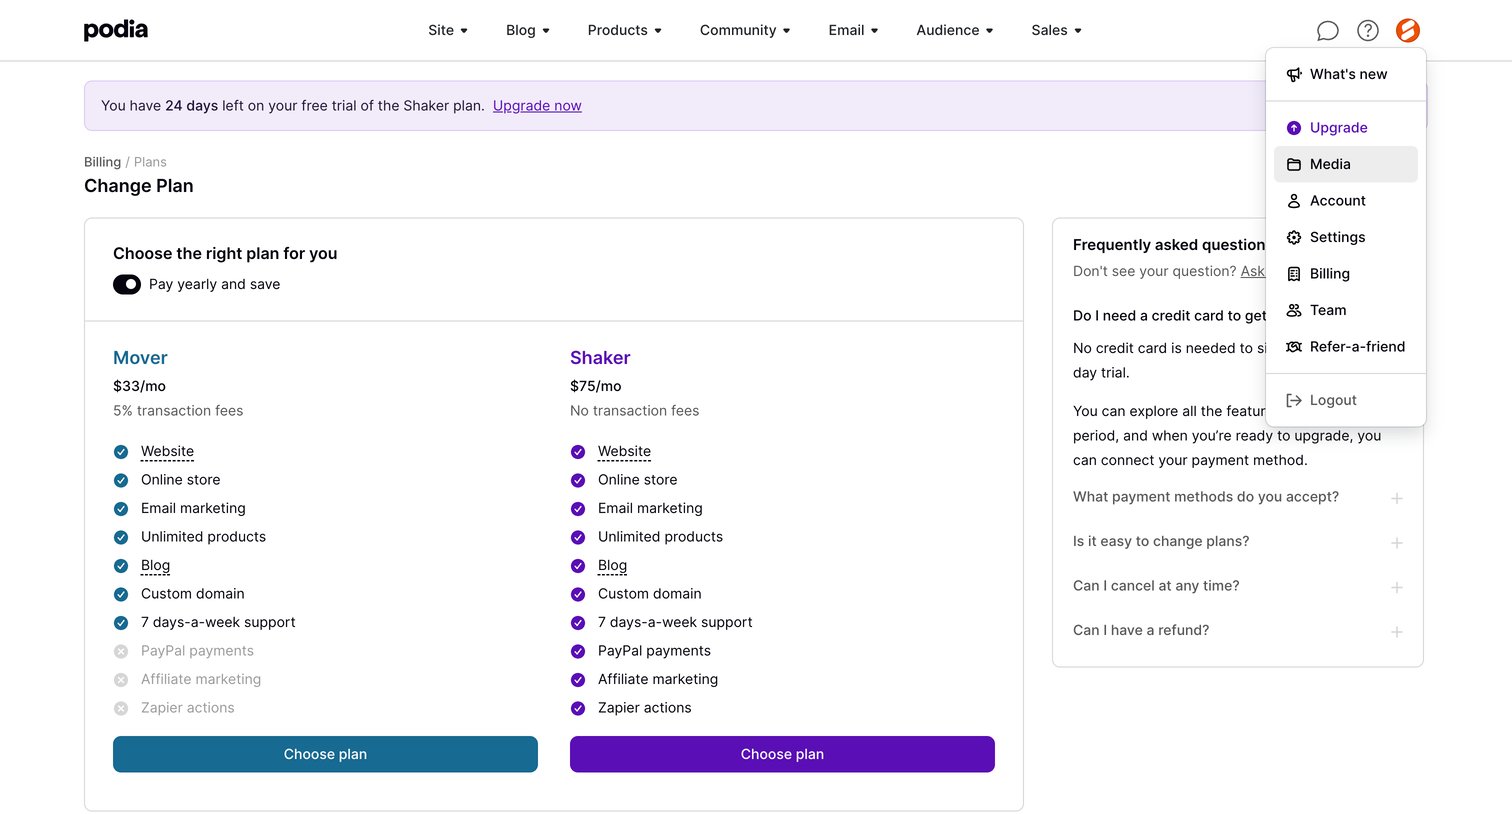The image size is (1512, 814).
Task: Click Shaker's Online store checkmark icon
Action: pos(578,480)
